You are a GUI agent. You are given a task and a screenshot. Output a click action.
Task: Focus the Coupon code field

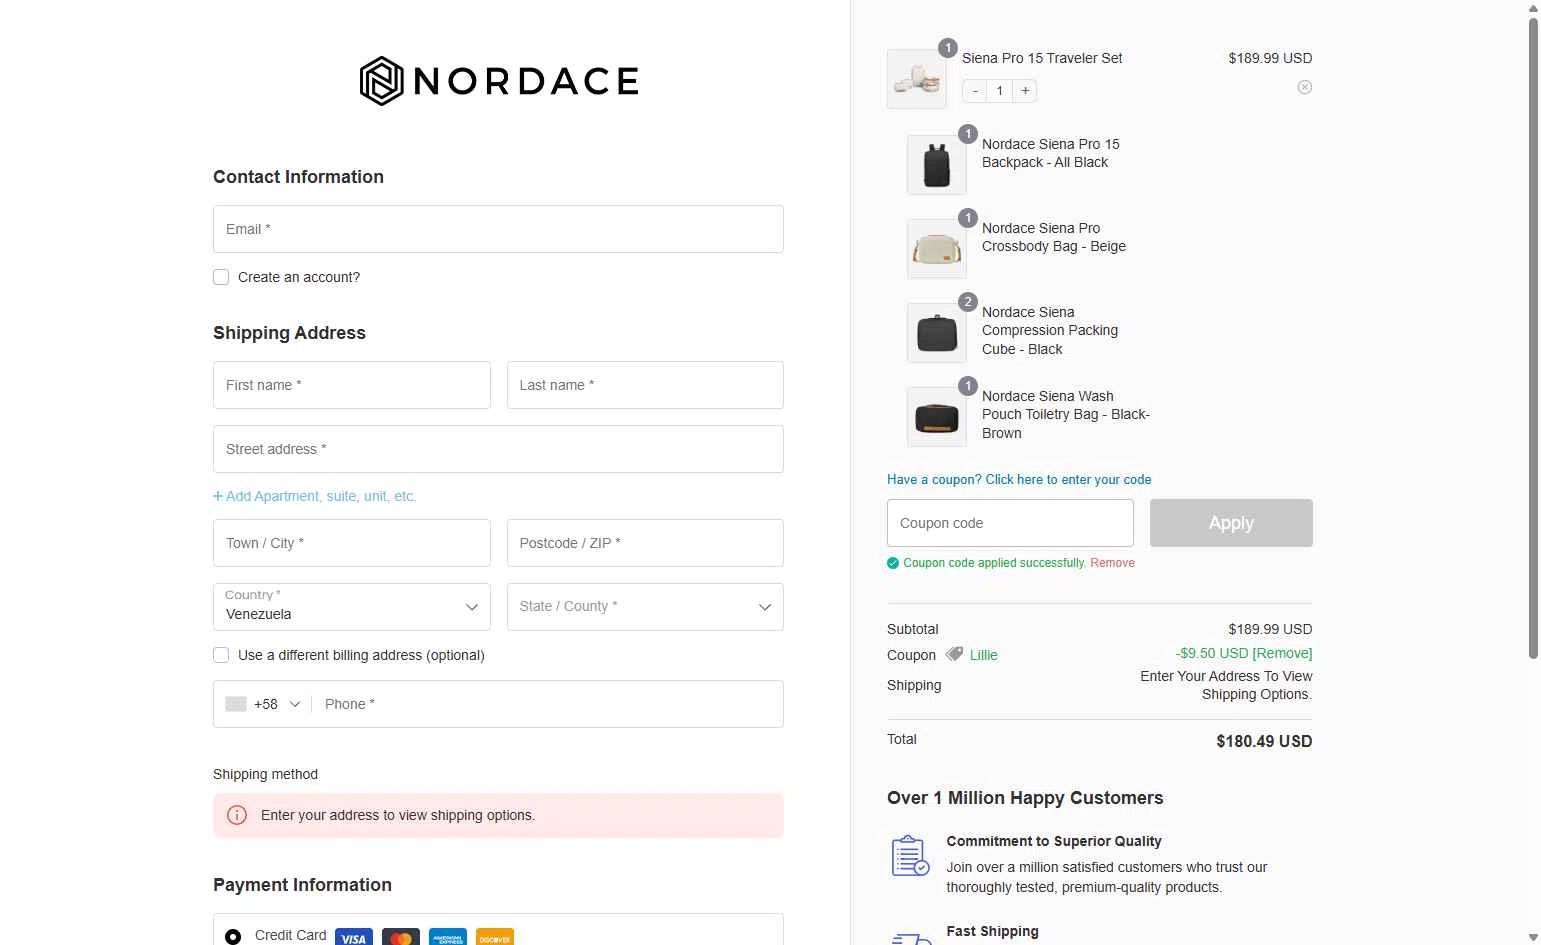coord(1010,523)
